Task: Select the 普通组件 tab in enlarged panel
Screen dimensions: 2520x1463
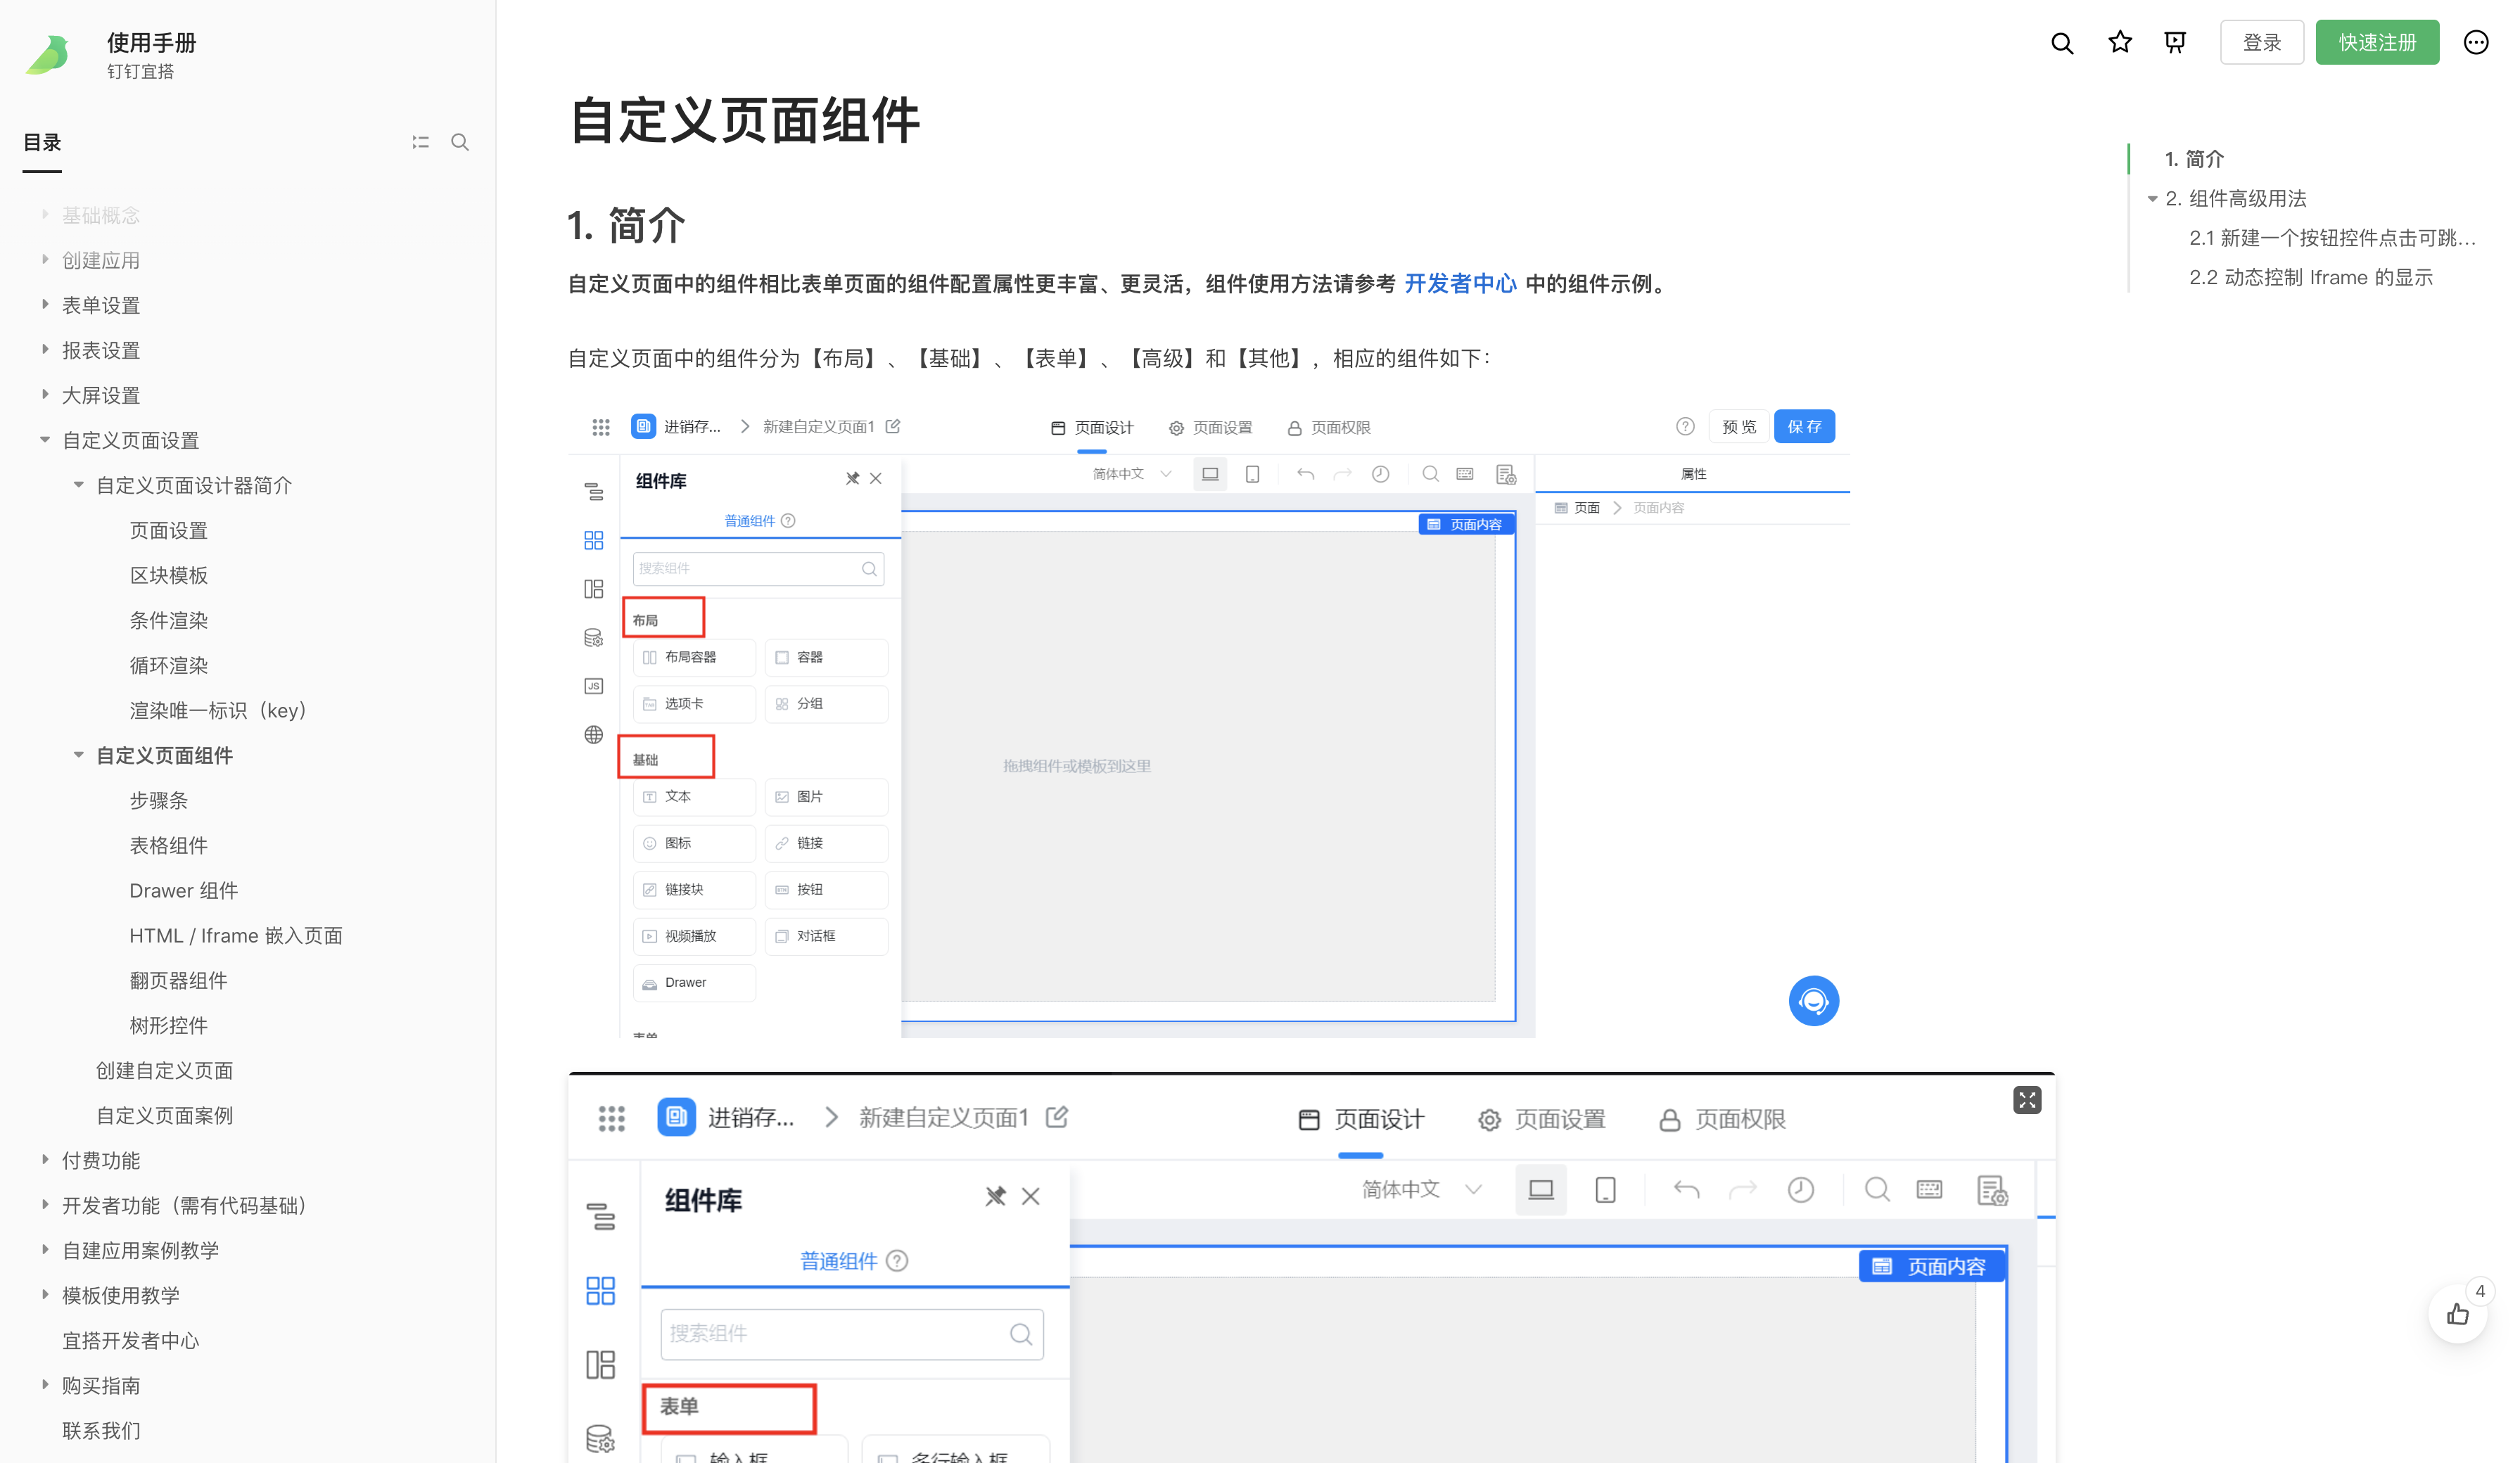Action: coord(838,1261)
